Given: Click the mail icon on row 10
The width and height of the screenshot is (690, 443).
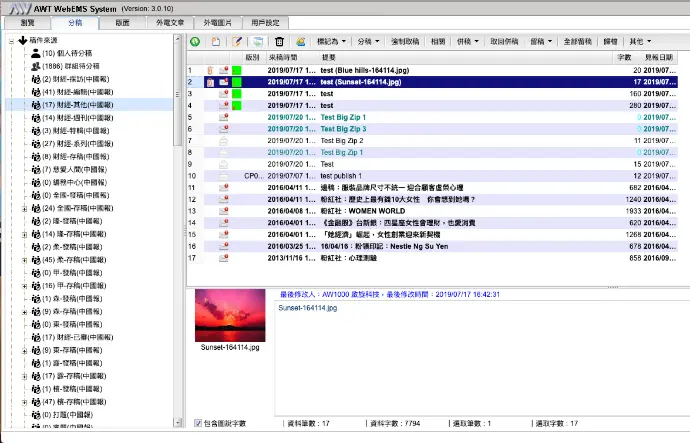Looking at the screenshot, I should (x=223, y=175).
